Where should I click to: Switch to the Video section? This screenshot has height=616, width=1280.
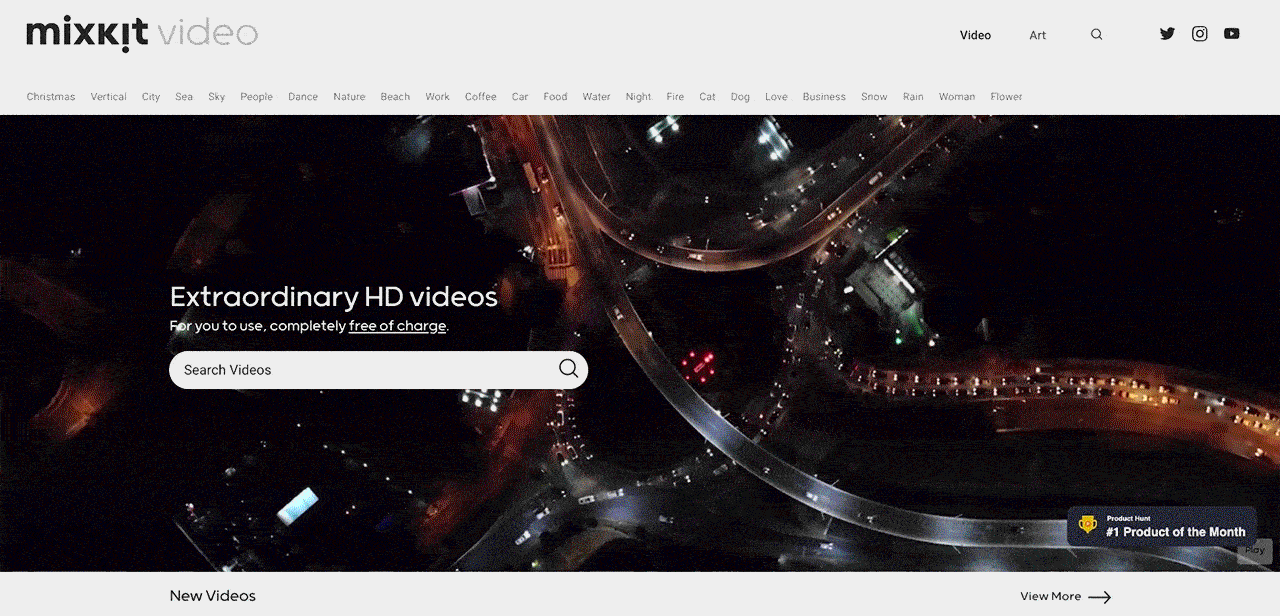click(x=975, y=35)
